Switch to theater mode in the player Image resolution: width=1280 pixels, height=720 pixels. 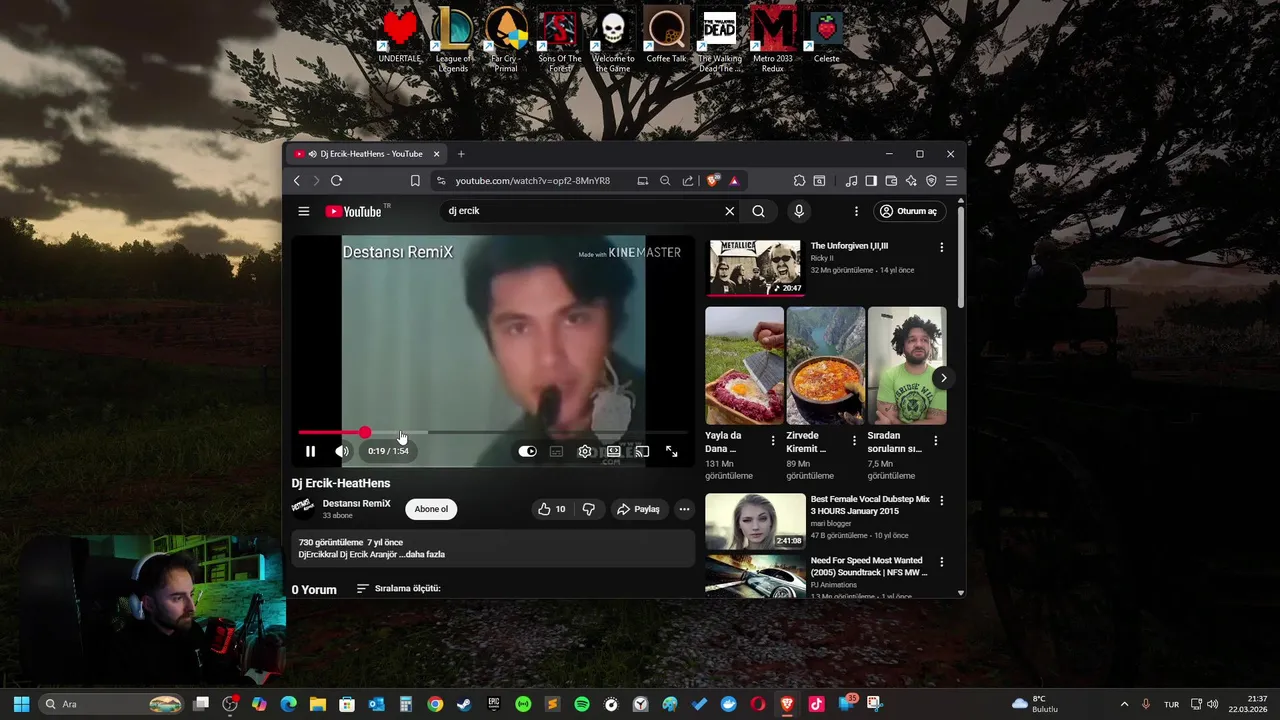pyautogui.click(x=613, y=451)
